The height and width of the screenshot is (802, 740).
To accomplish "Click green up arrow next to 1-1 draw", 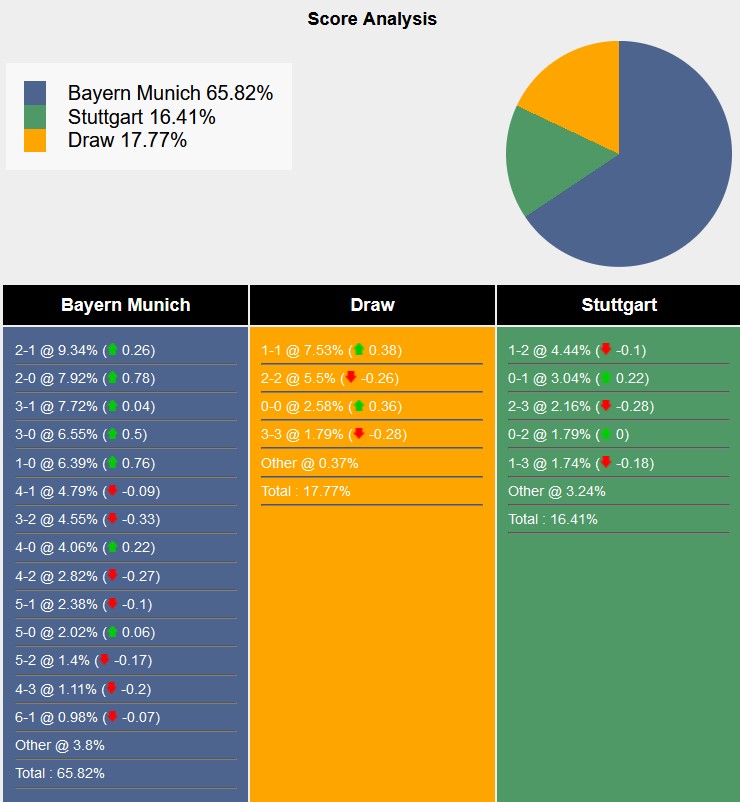I will (x=359, y=350).
